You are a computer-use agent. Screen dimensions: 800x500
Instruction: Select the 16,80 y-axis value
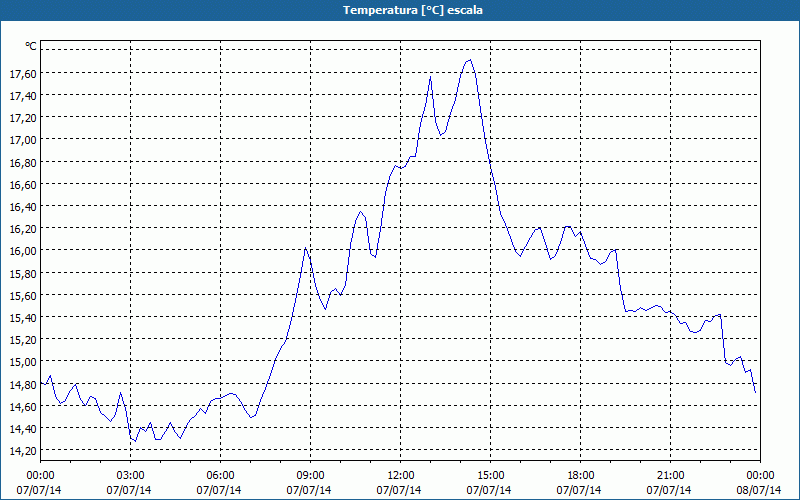[x=23, y=163]
